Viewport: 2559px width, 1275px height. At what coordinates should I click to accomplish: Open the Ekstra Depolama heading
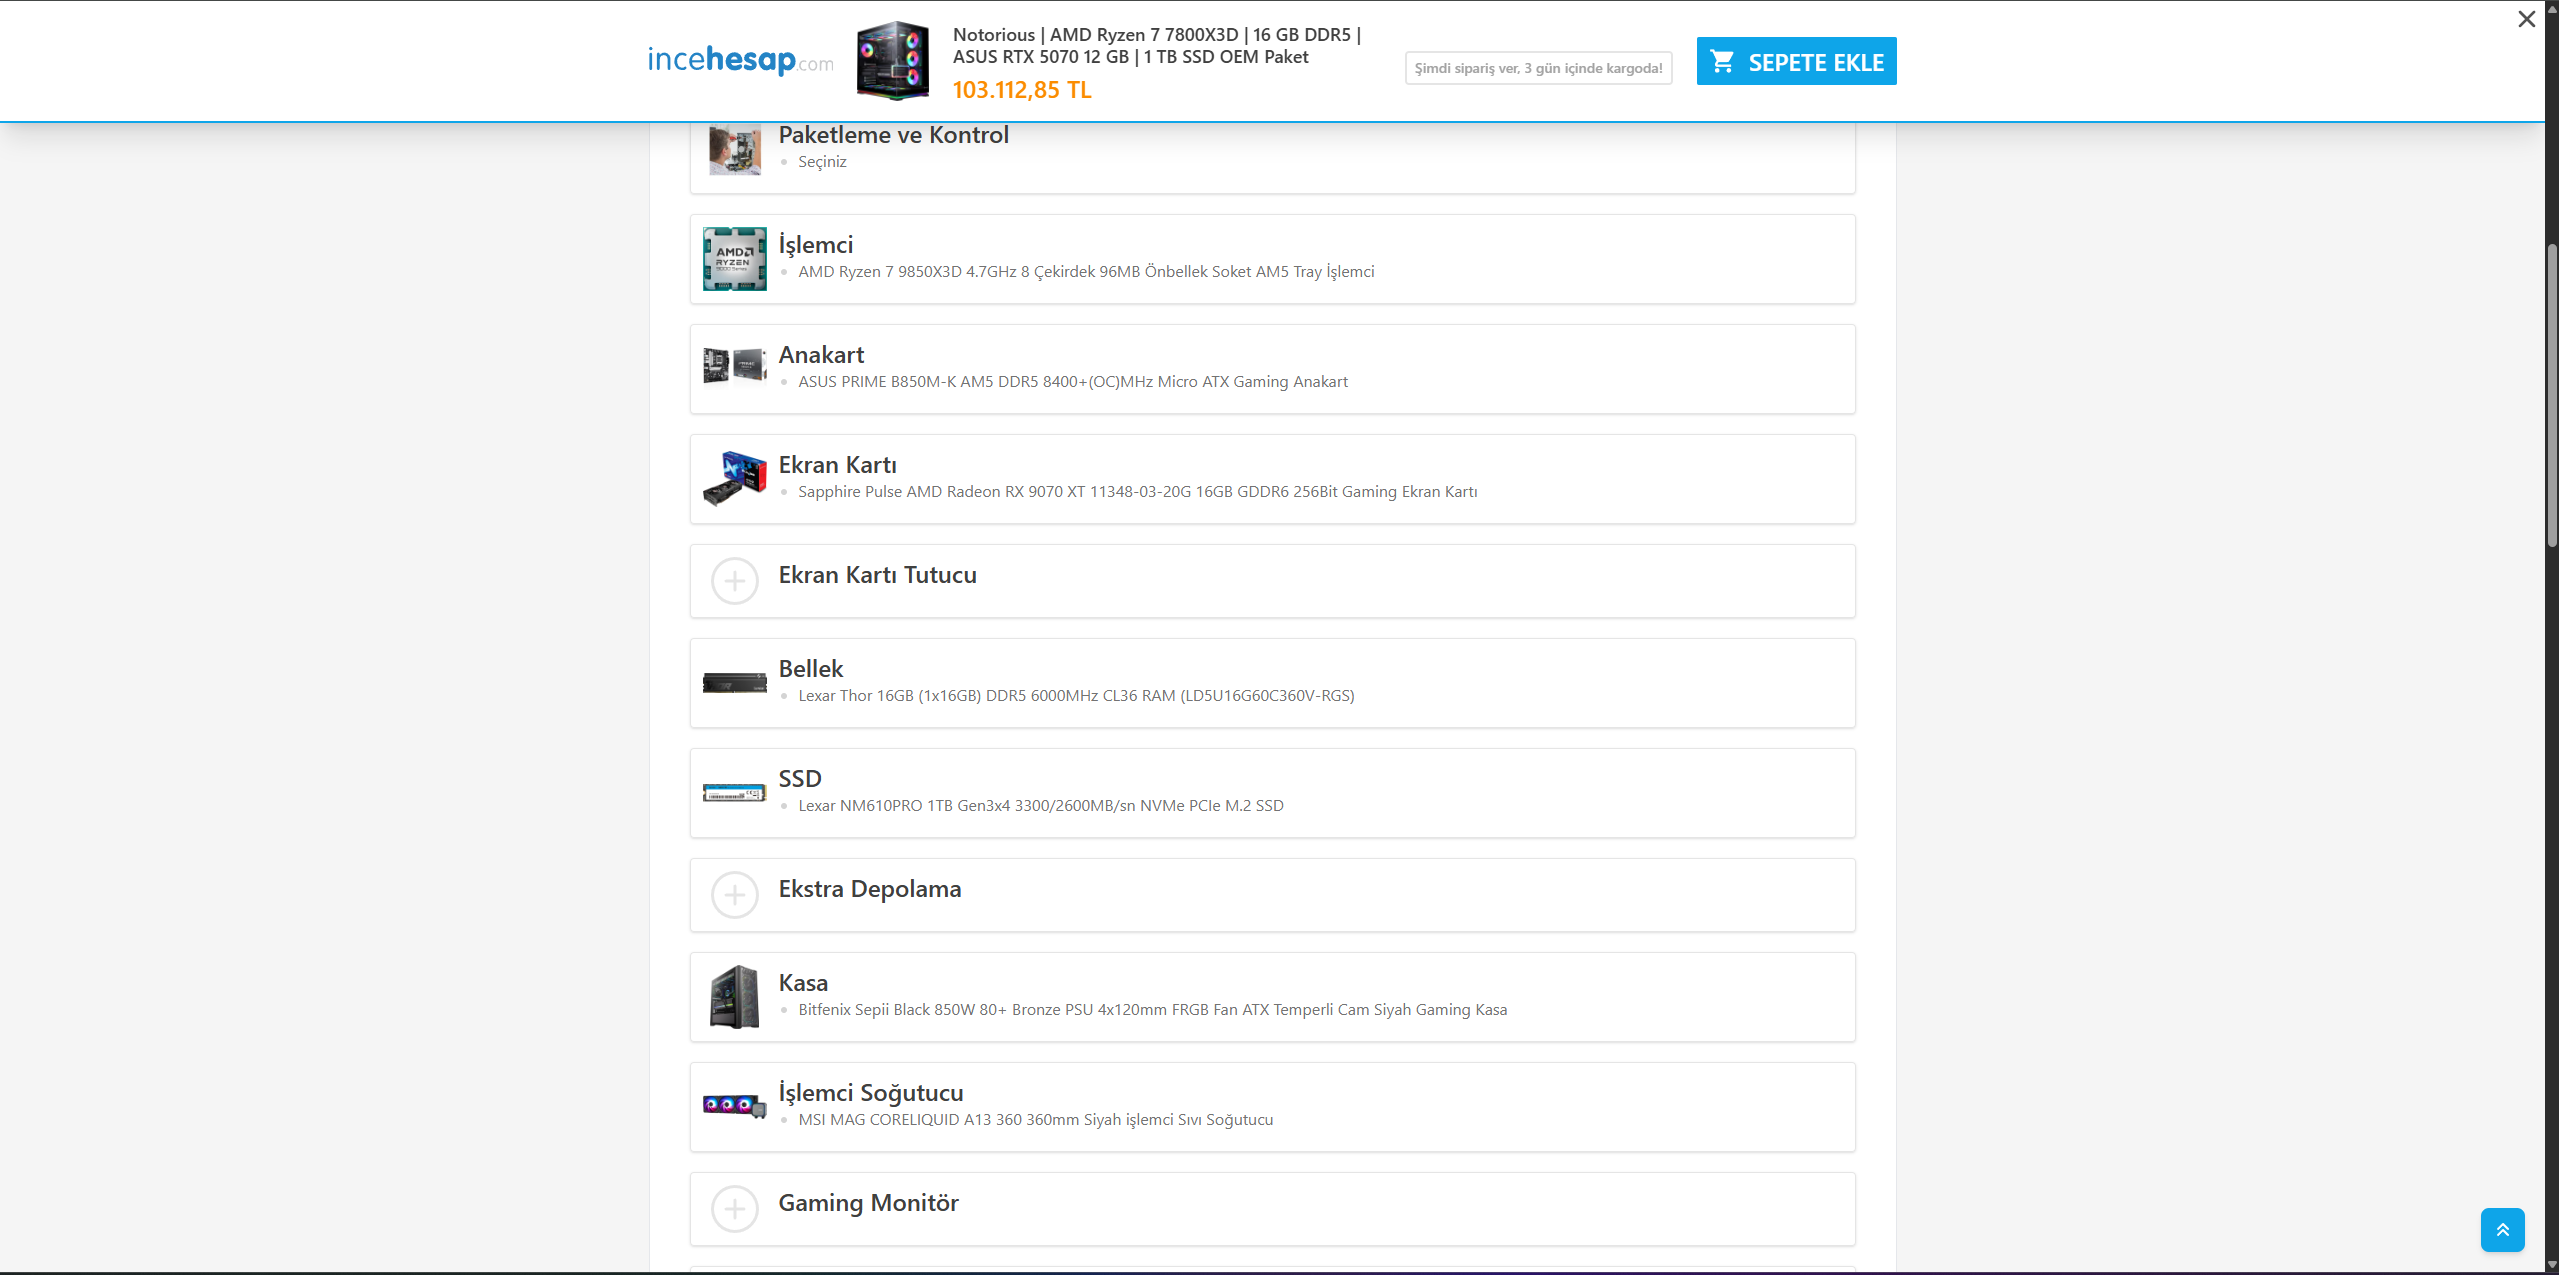click(x=870, y=889)
